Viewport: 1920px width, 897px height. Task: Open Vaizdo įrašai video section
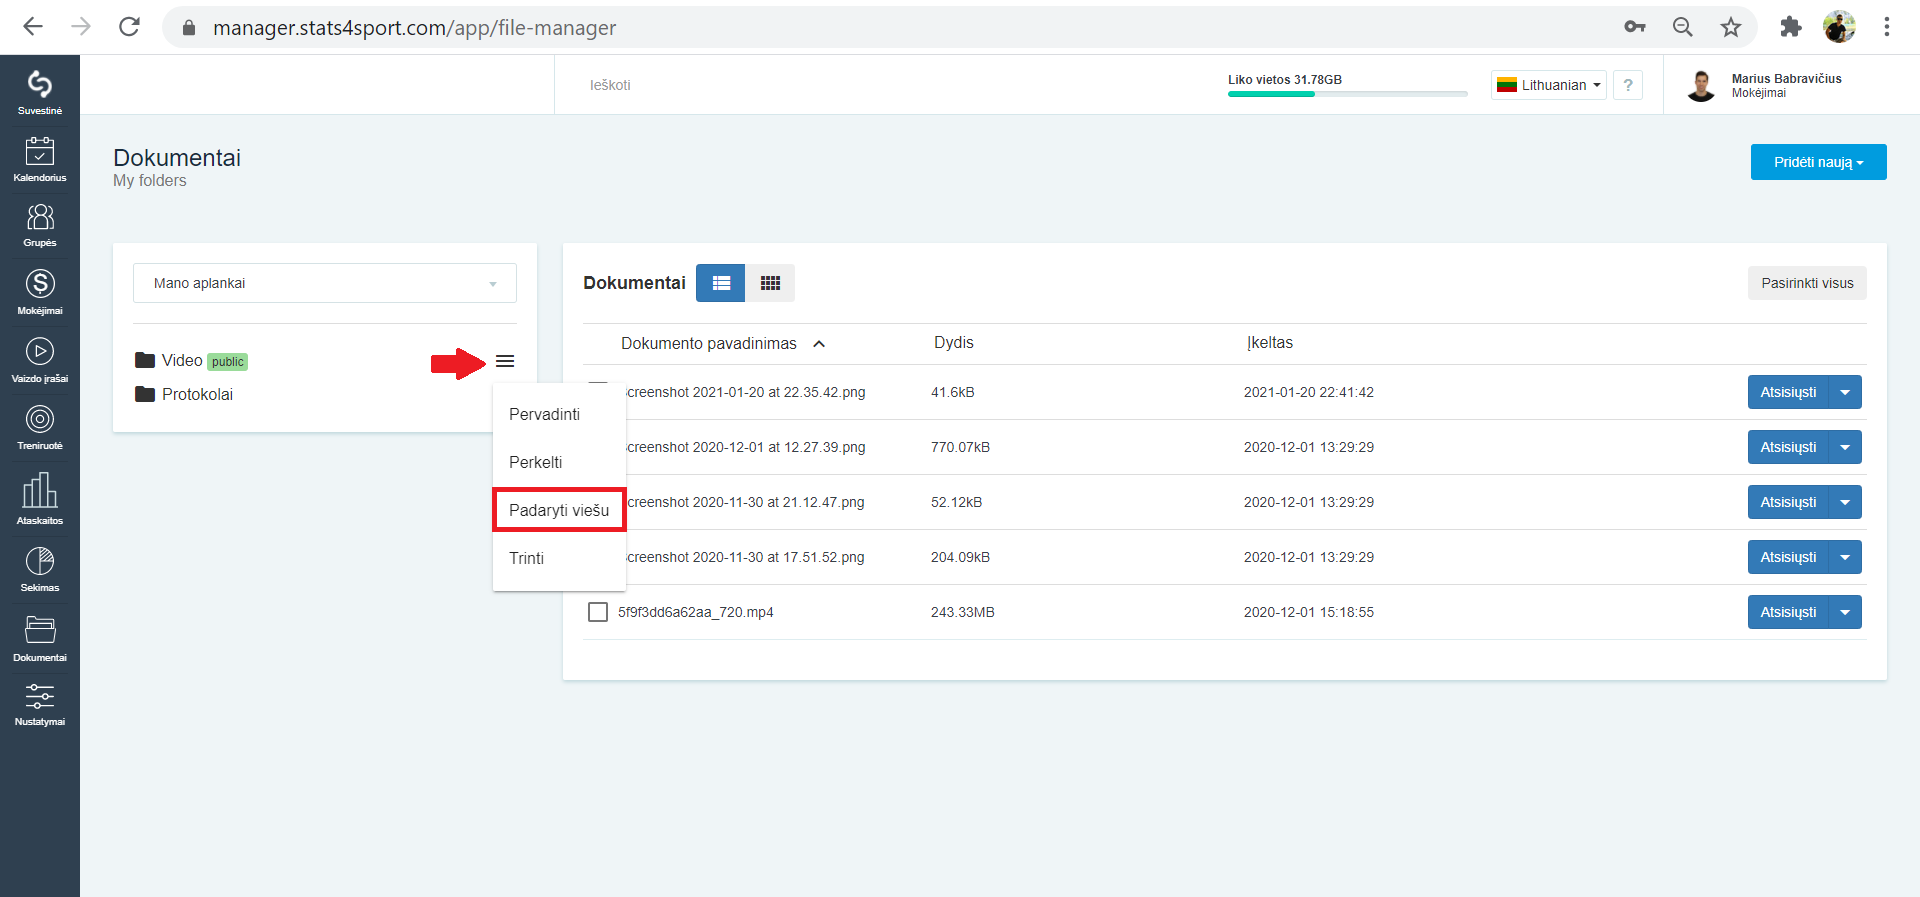[40, 360]
